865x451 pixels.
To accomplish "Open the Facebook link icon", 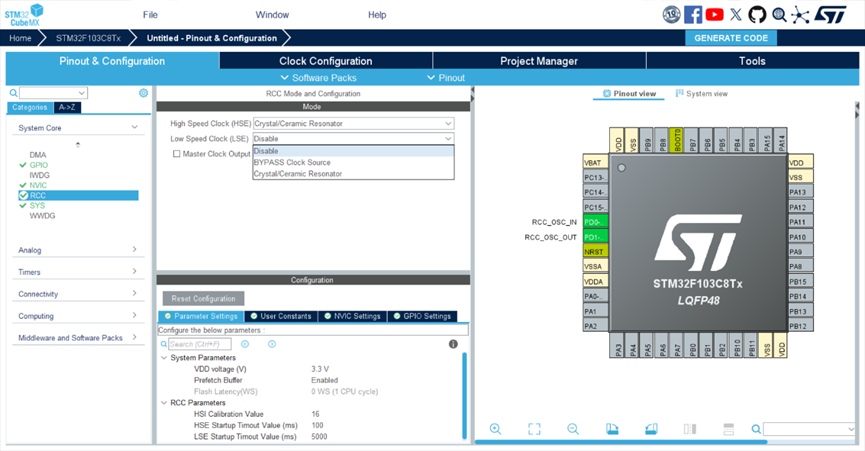I will click(693, 14).
